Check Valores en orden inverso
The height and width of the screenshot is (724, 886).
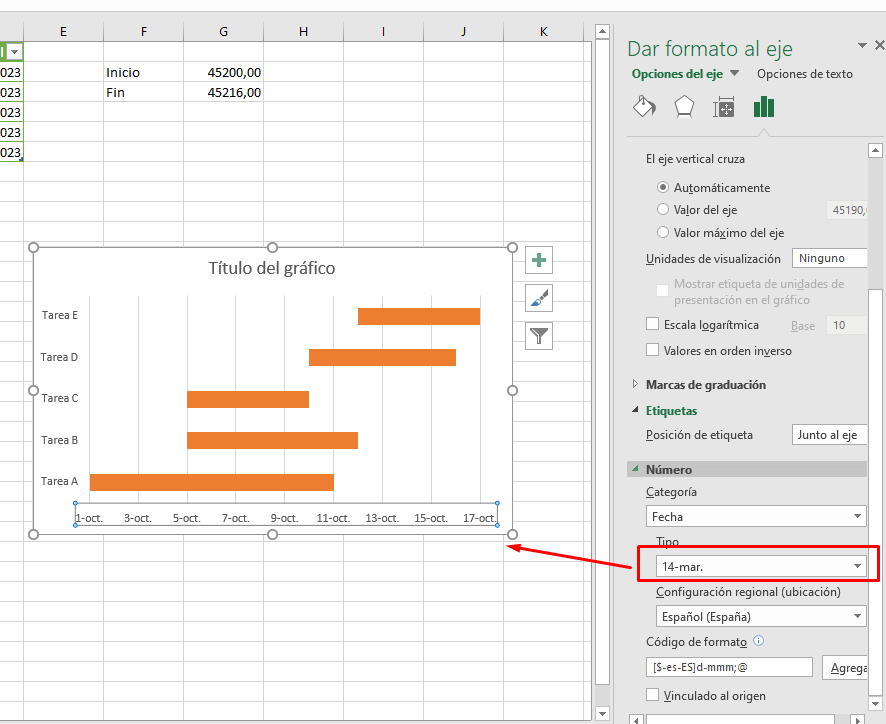653,350
